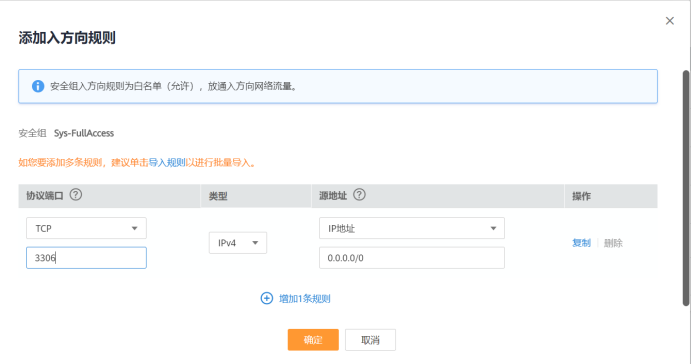Close the add inbound rule dialog
This screenshot has height=364, width=692.
coord(669,21)
